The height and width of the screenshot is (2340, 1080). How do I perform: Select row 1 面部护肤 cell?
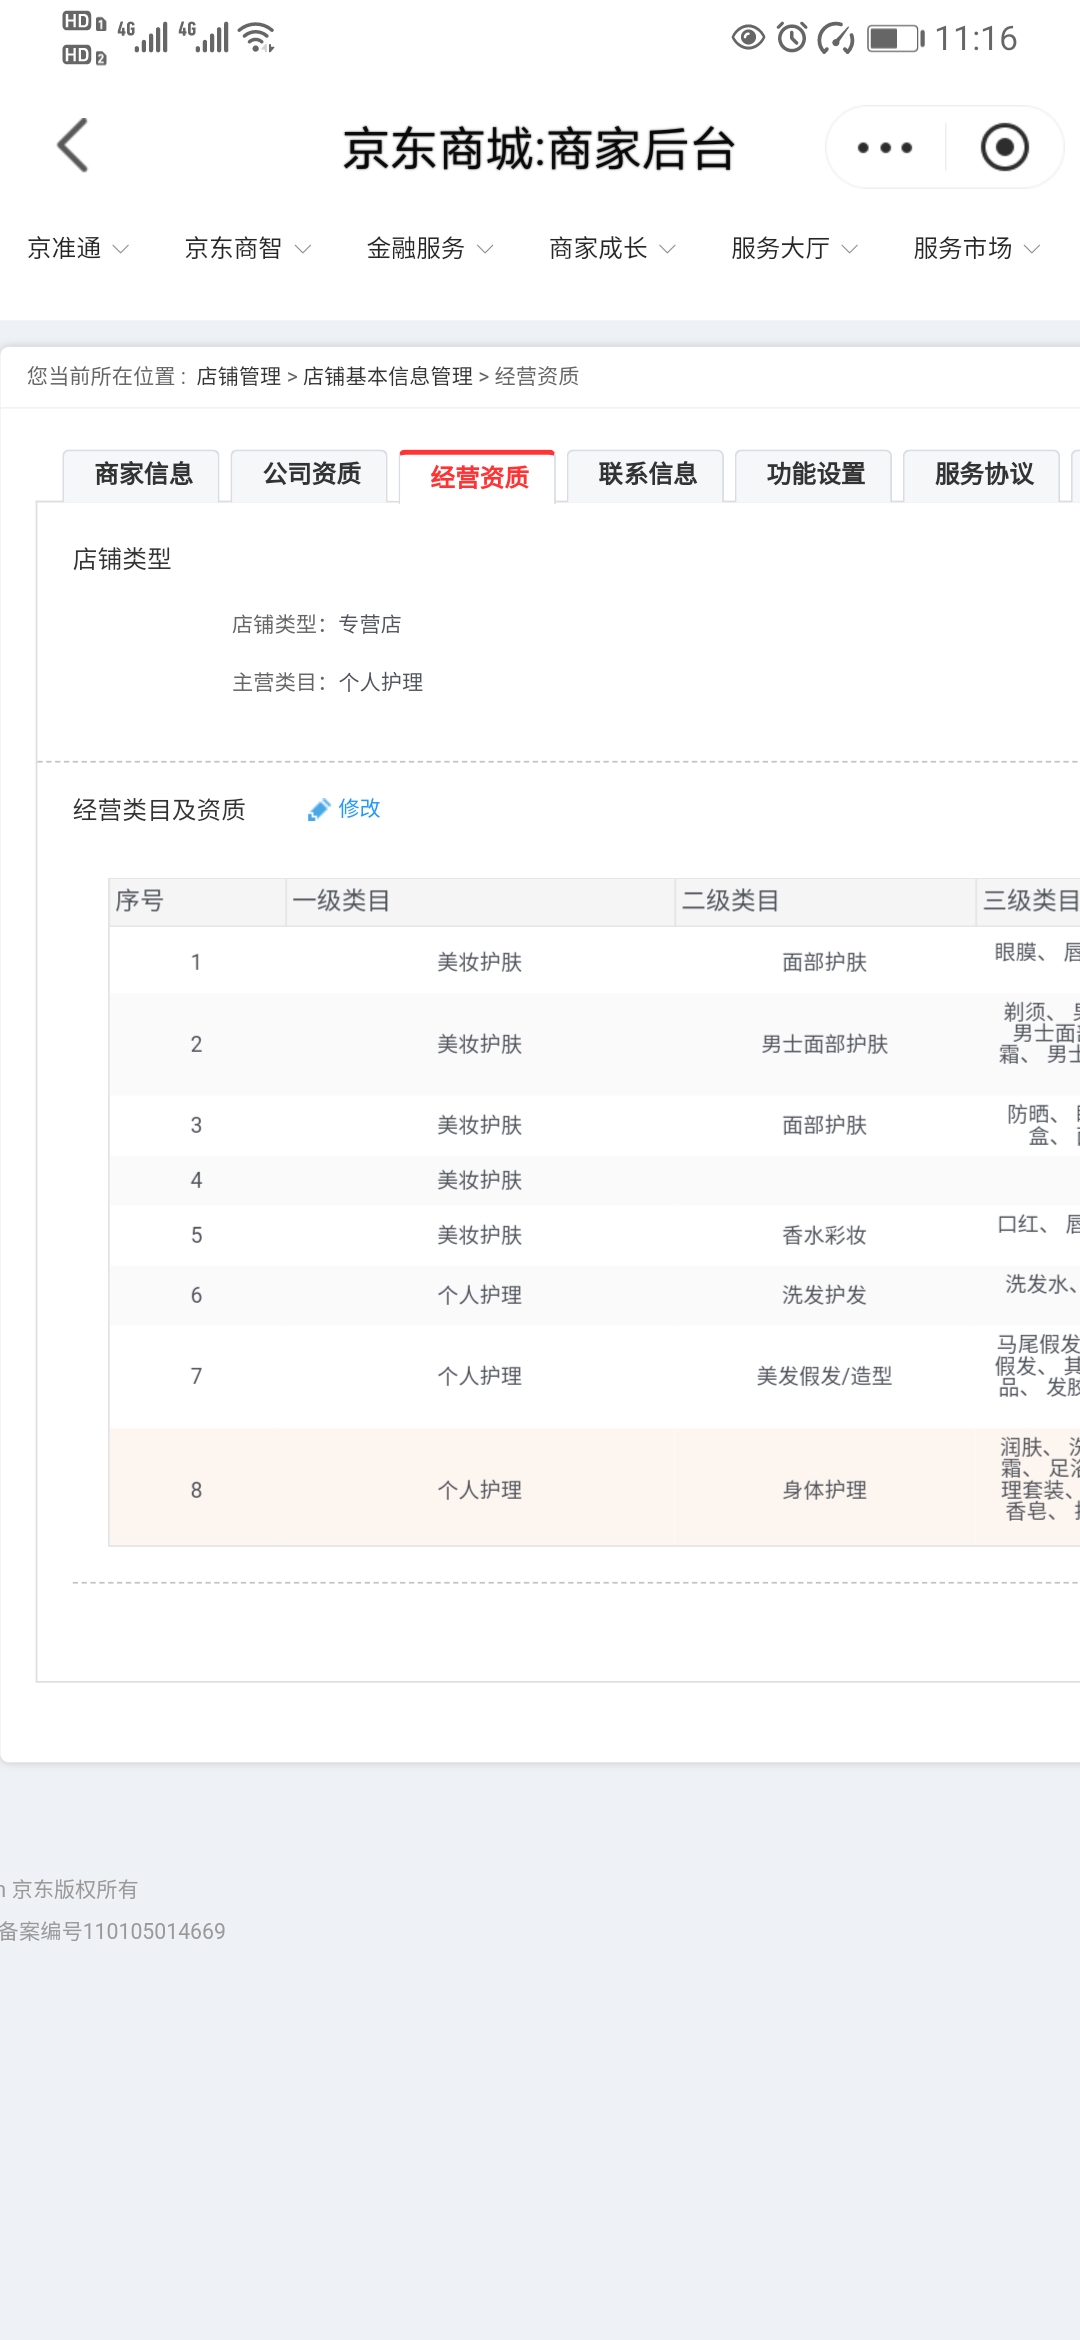824,962
